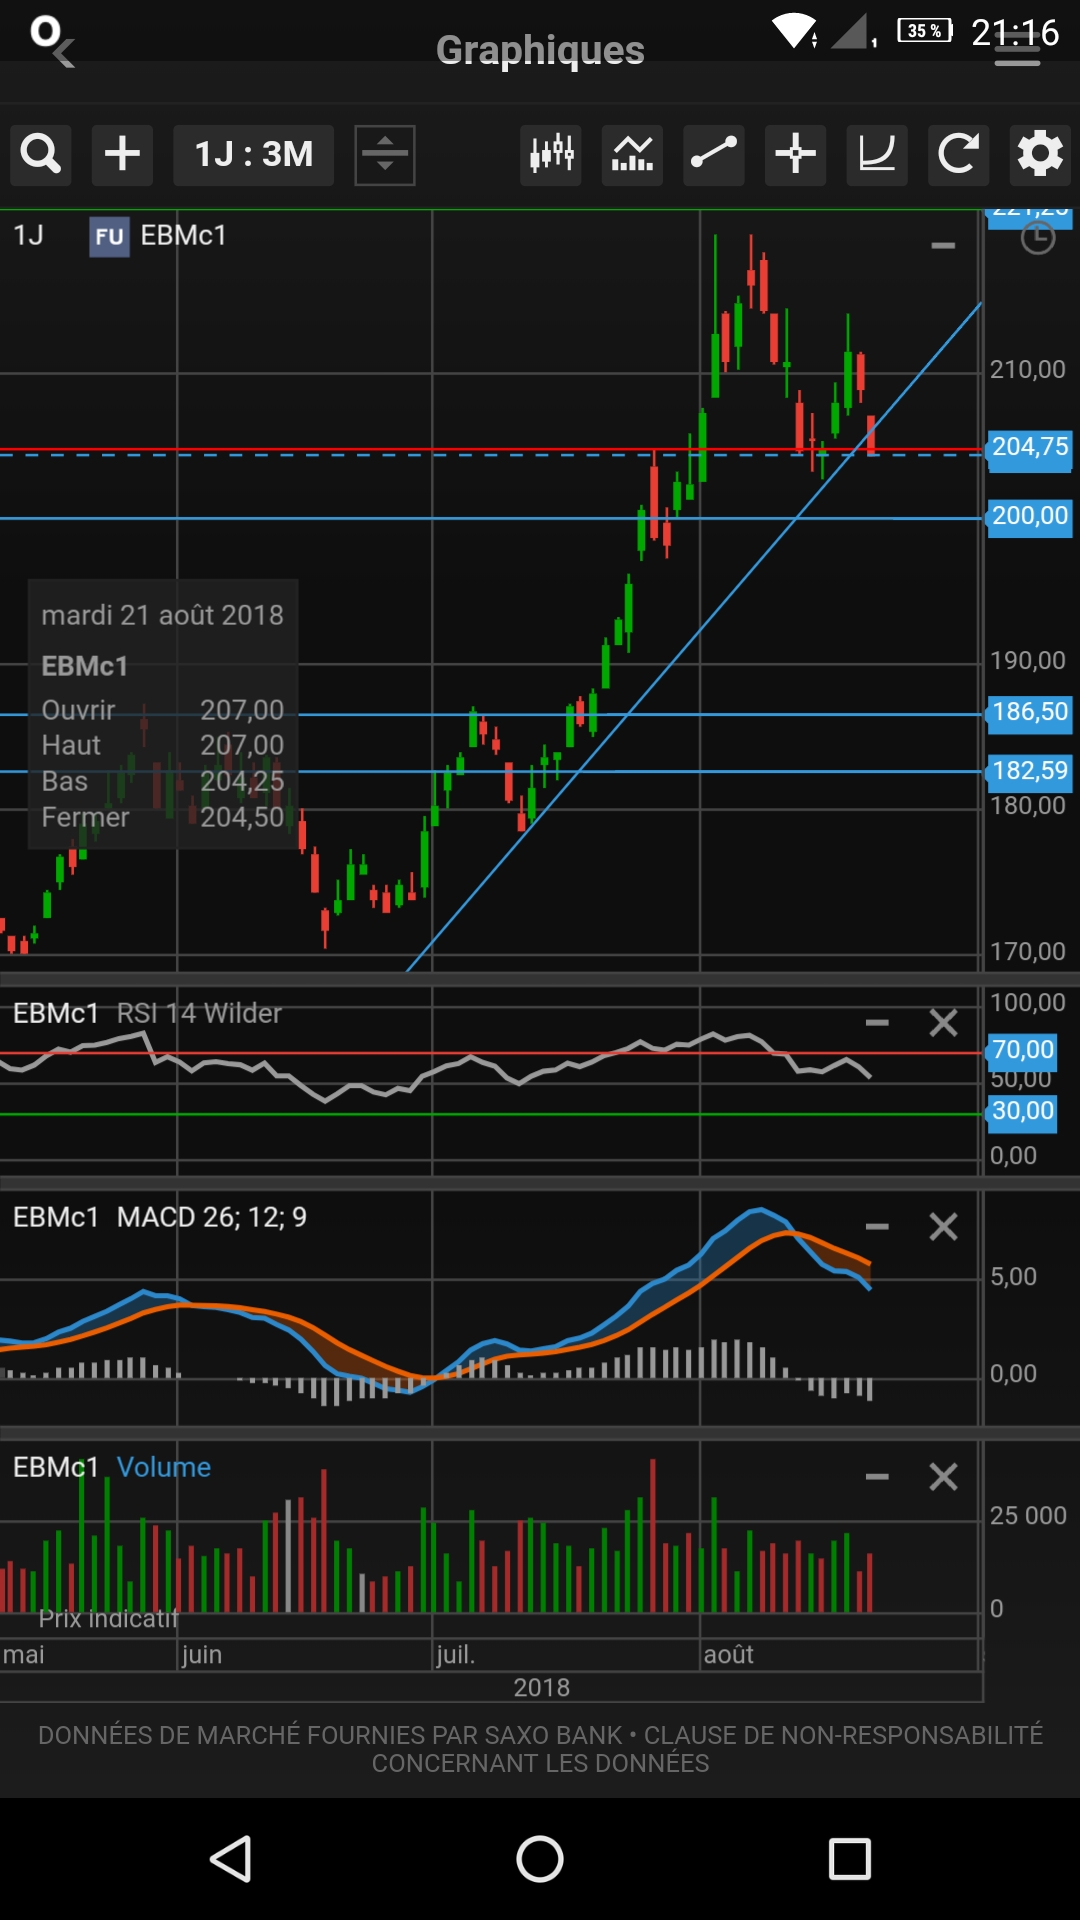Image resolution: width=1080 pixels, height=1920 pixels.
Task: Select the trend line drawing tool
Action: point(714,155)
